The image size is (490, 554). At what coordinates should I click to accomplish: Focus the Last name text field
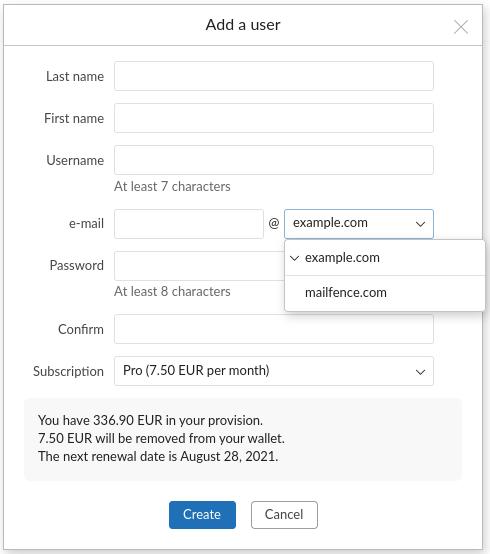(273, 76)
